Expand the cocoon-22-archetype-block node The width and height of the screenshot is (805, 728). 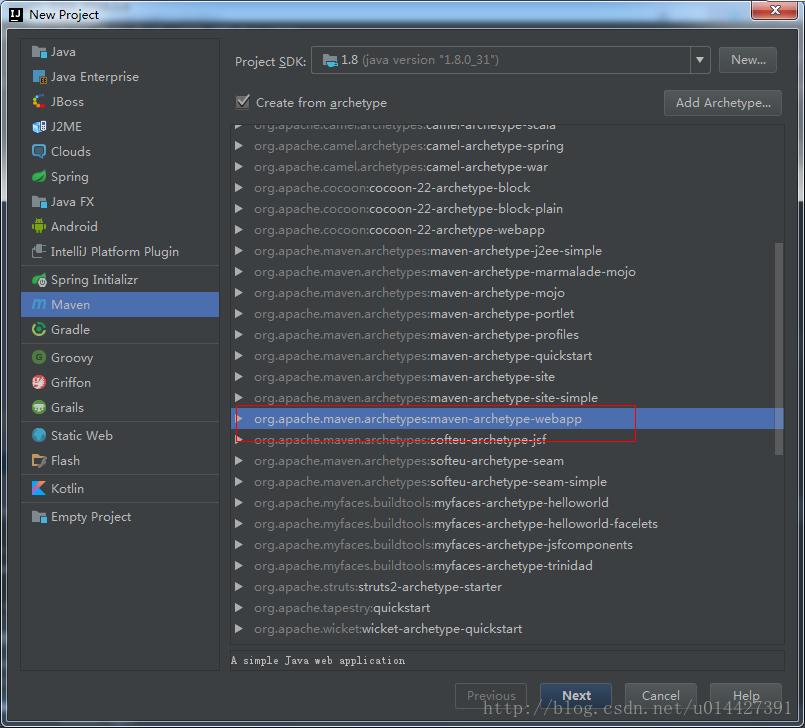pyautogui.click(x=239, y=187)
